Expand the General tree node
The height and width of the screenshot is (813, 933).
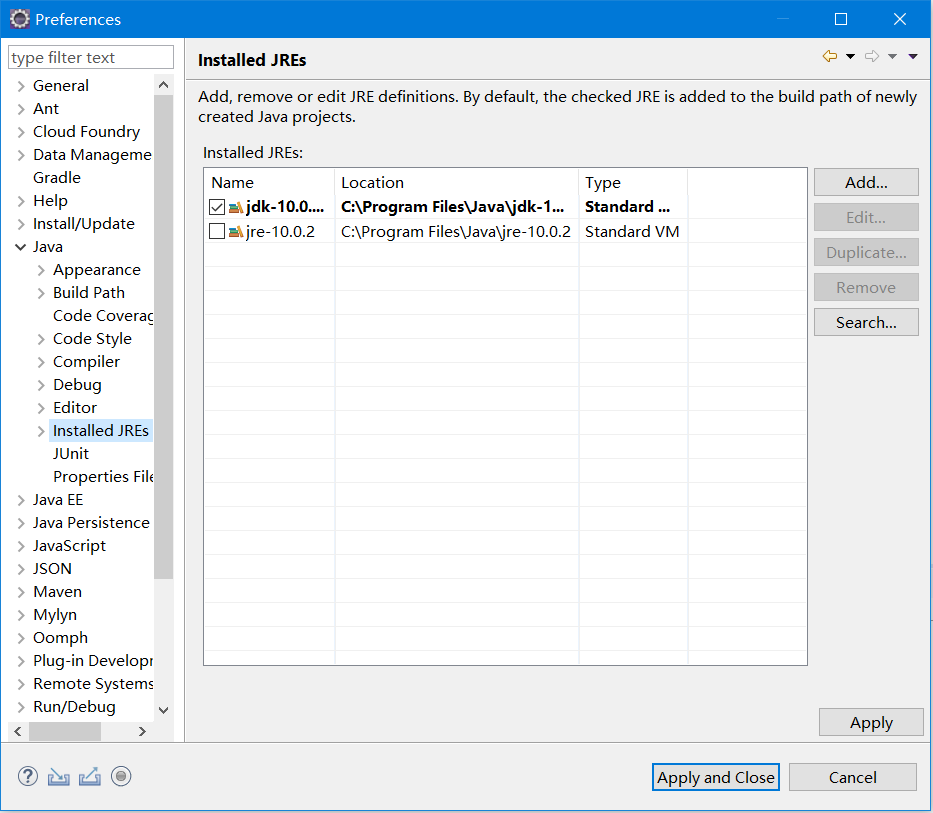(x=22, y=86)
